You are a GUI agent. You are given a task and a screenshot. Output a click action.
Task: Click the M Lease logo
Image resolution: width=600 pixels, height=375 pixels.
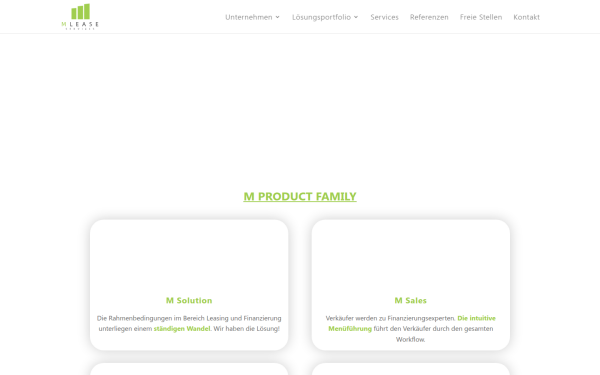point(80,16)
